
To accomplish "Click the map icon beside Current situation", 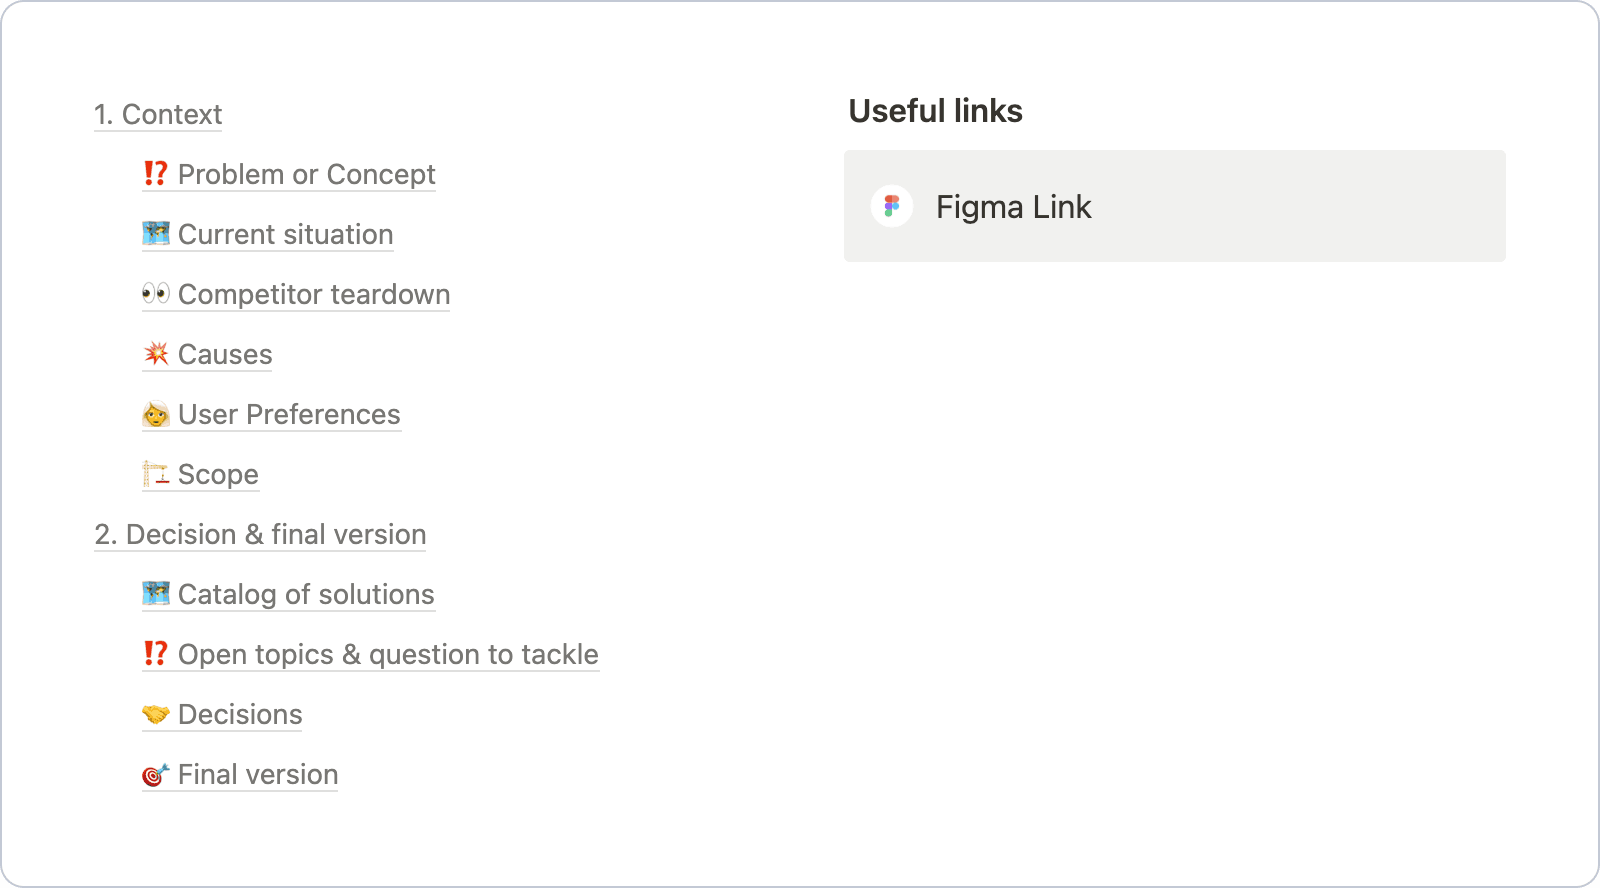I will tap(156, 234).
